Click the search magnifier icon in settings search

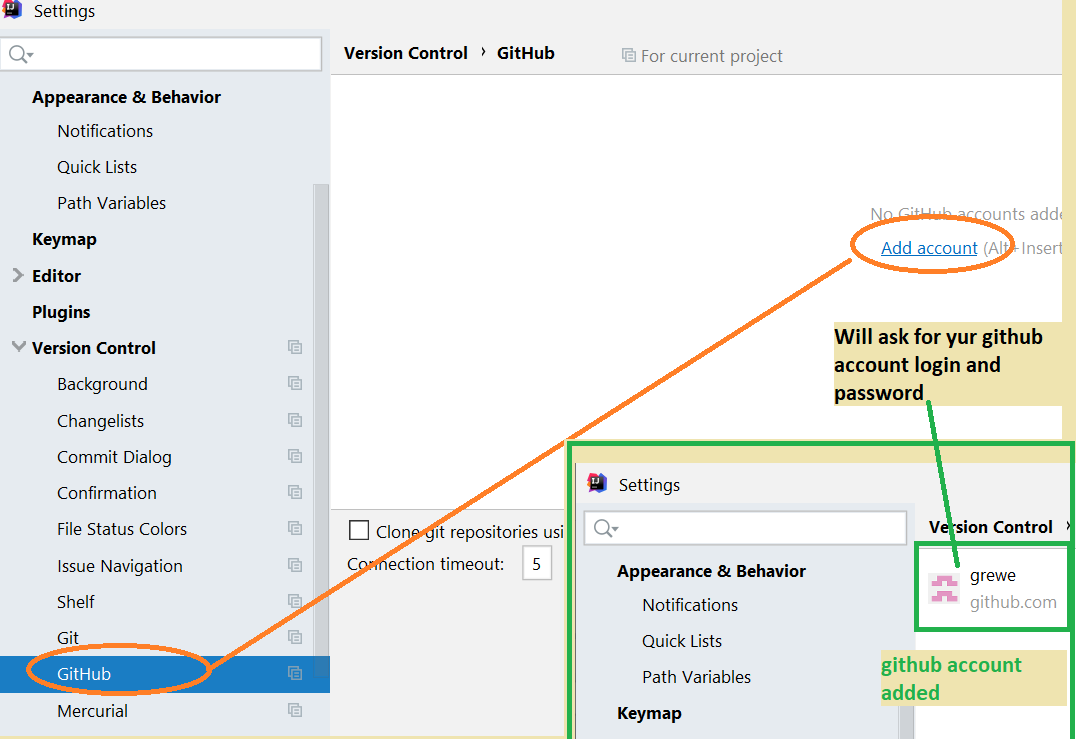(x=19, y=54)
